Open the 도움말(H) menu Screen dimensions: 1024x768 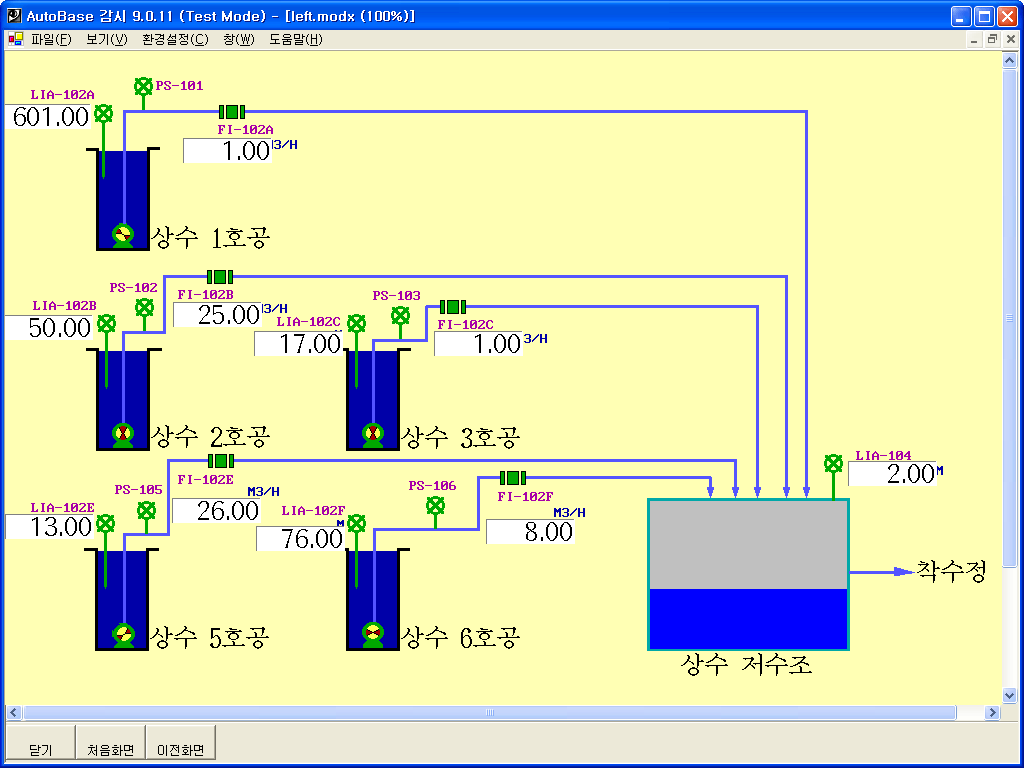point(295,40)
